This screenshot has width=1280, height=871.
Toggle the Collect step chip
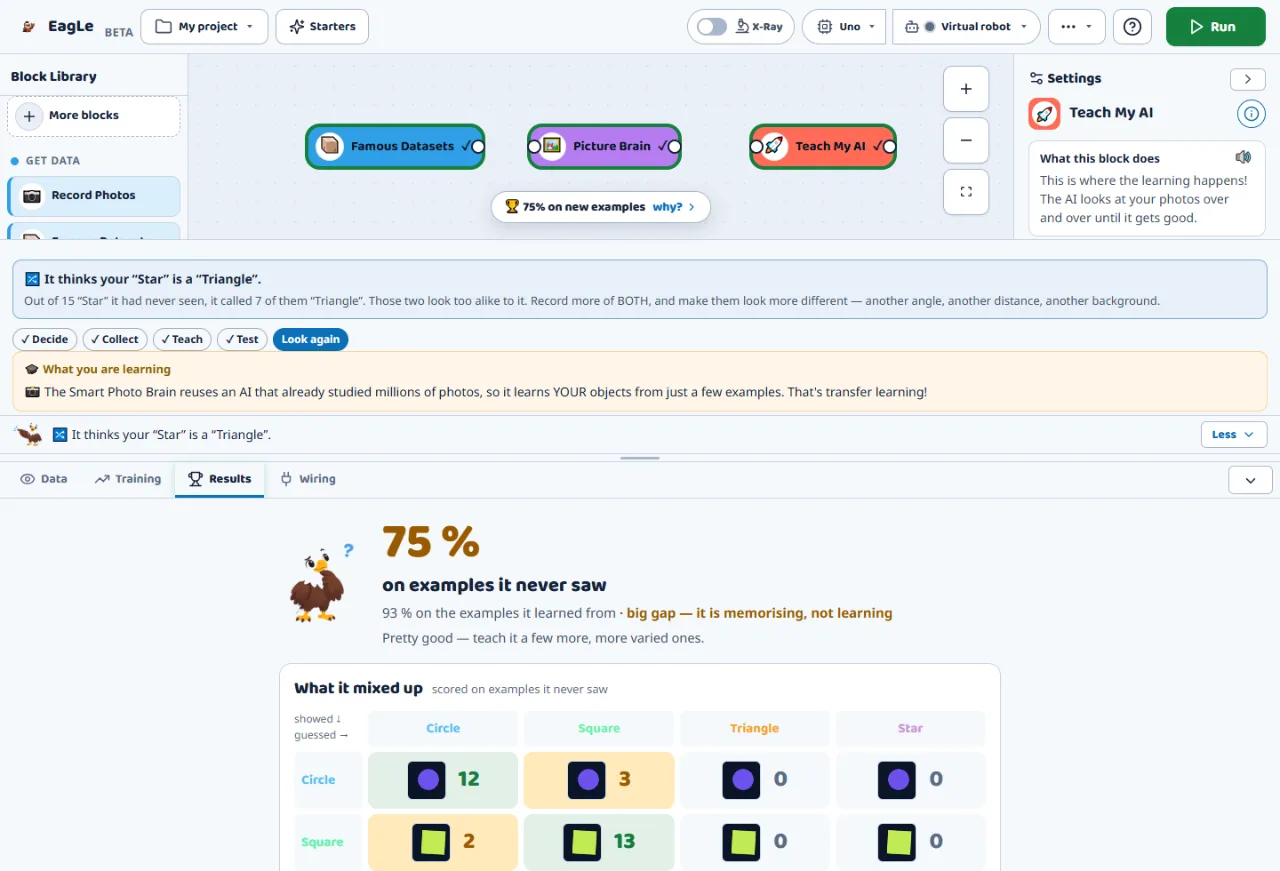(115, 340)
